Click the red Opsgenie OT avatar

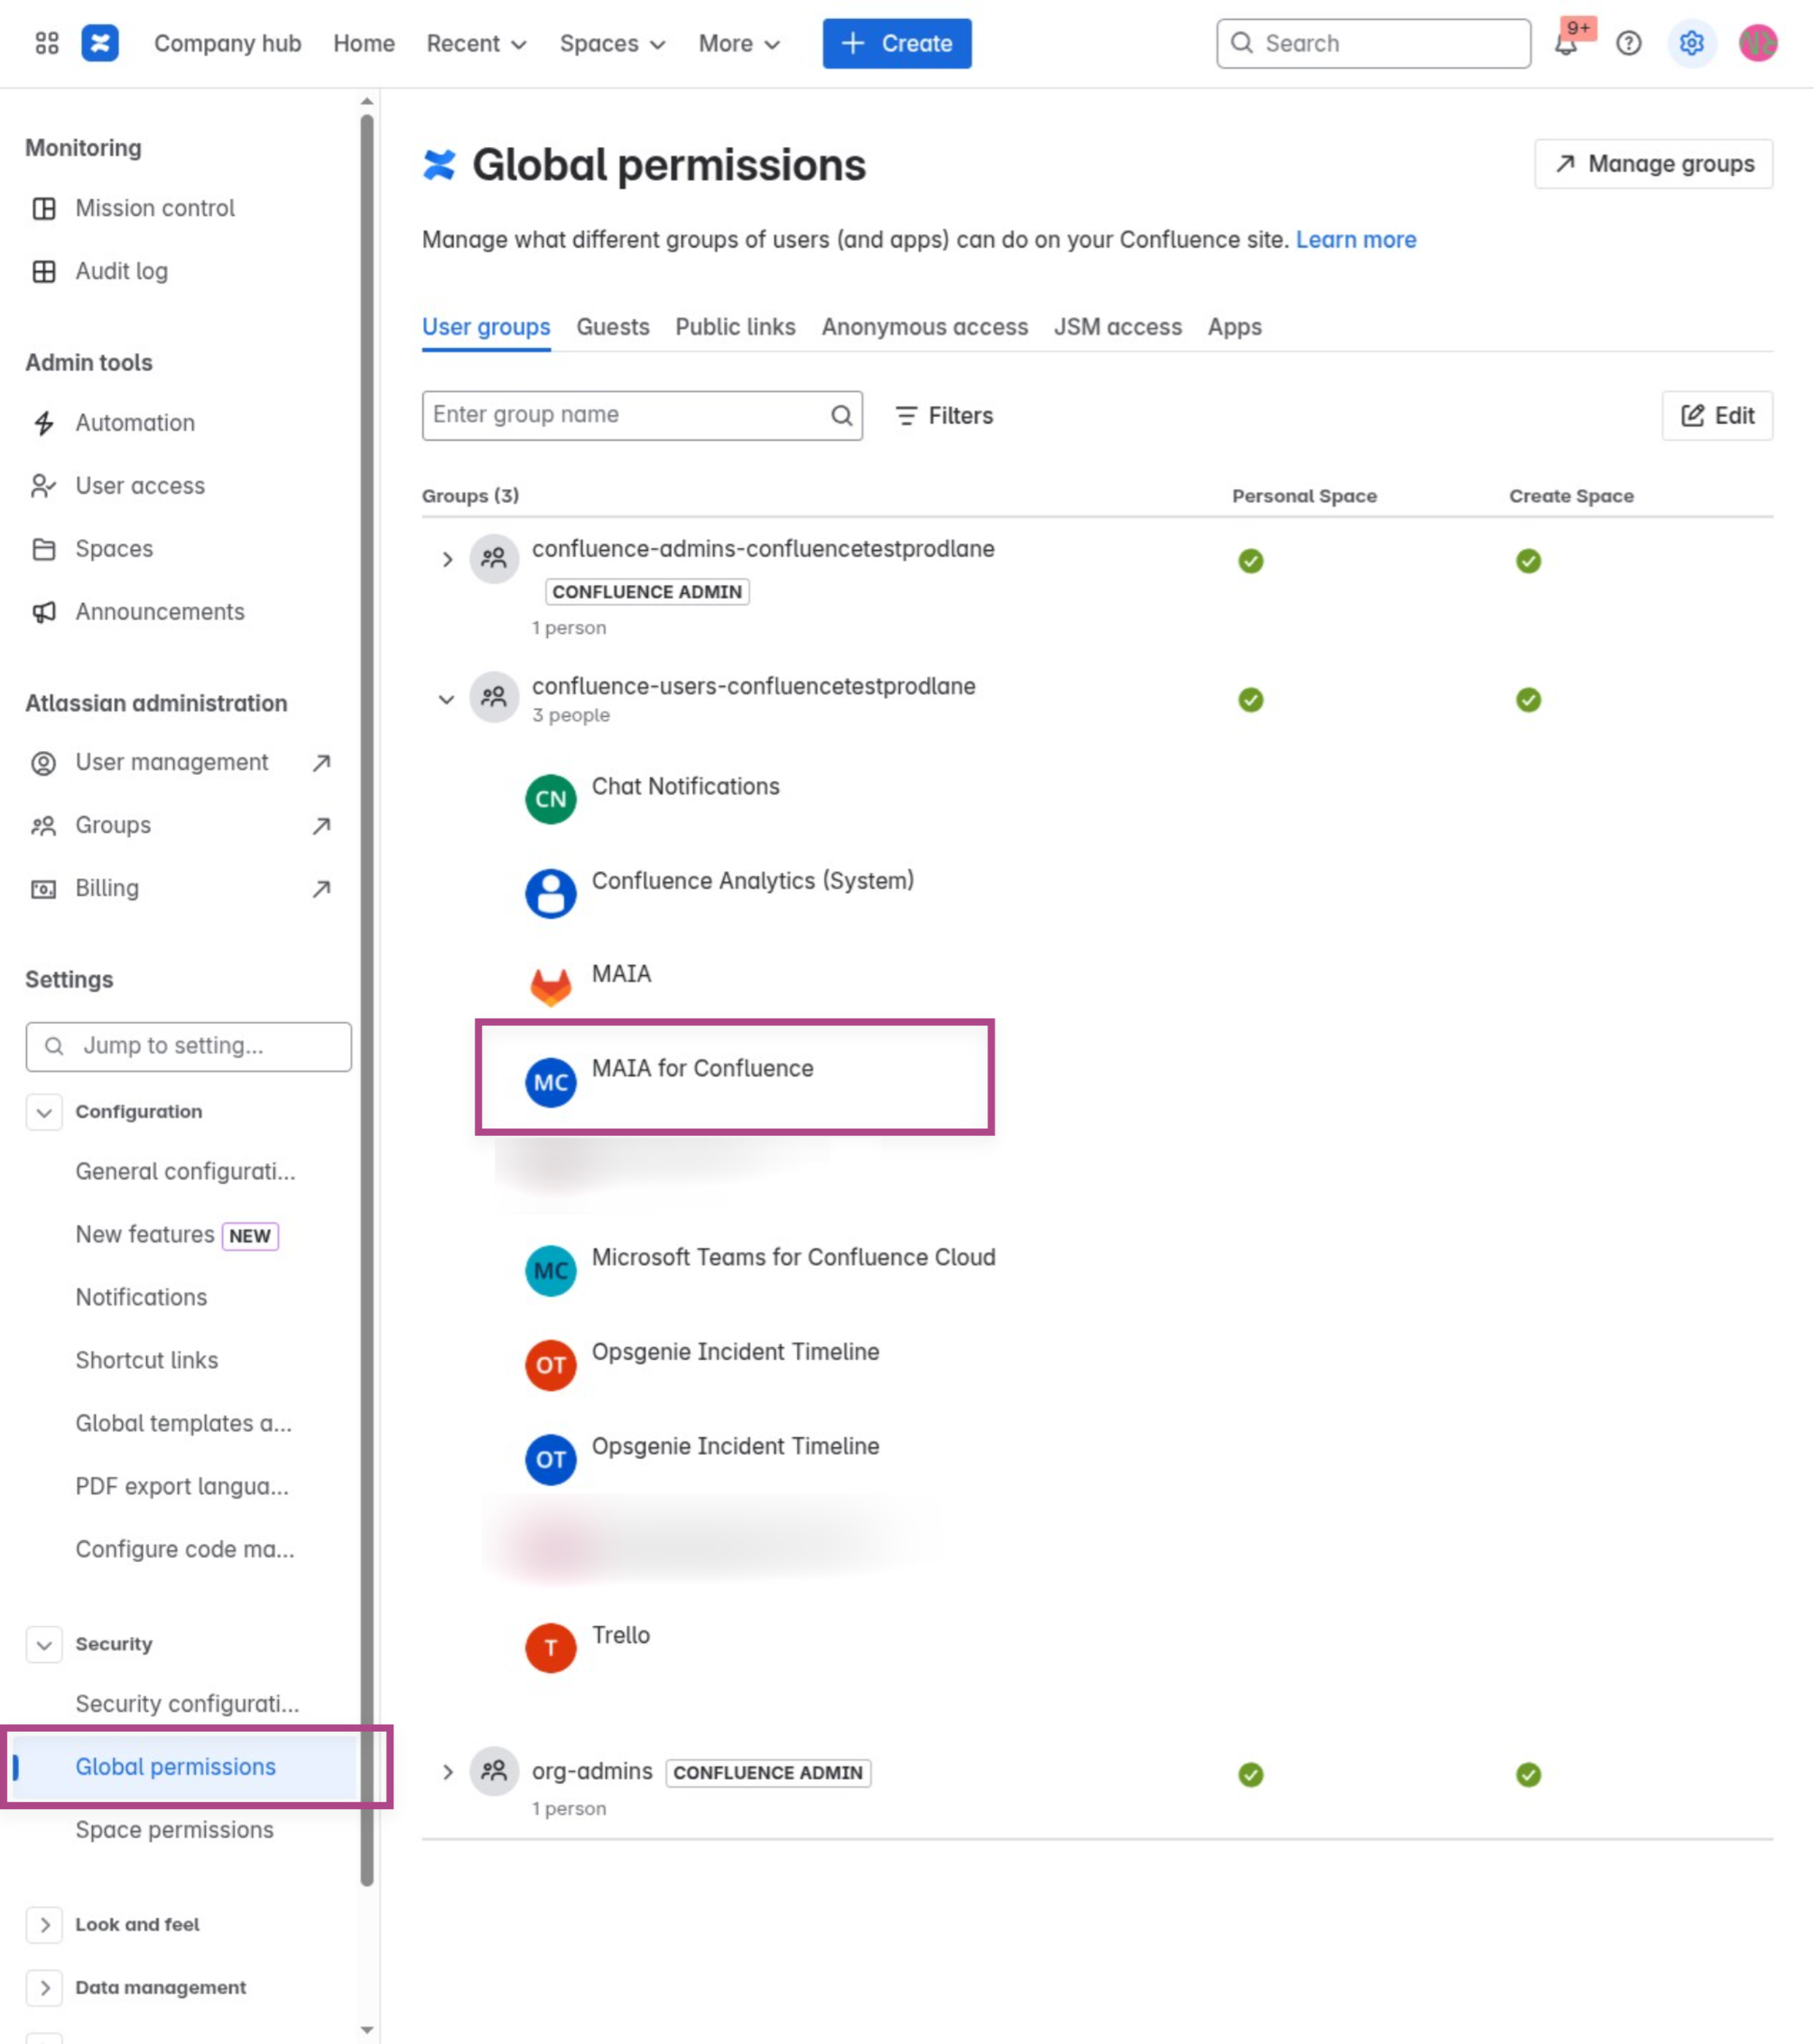pos(551,1365)
